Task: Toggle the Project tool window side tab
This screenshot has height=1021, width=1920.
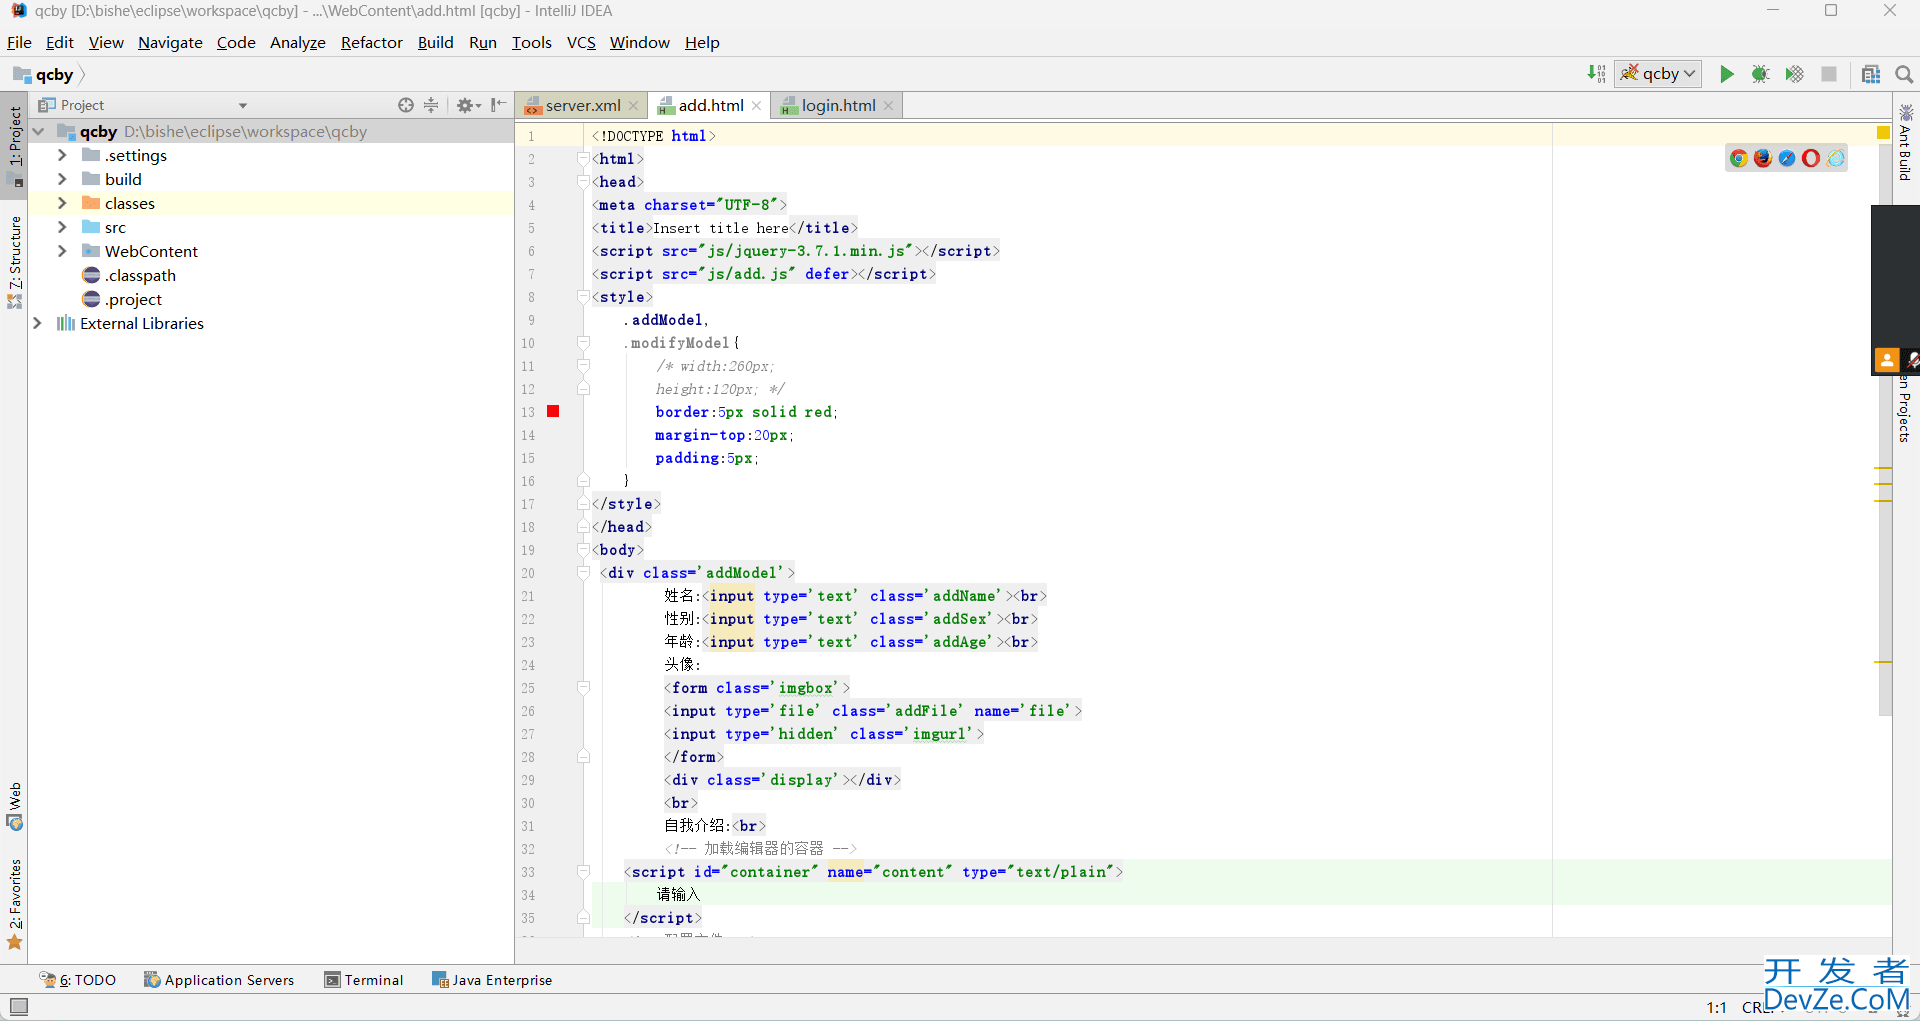Action: click(15, 140)
